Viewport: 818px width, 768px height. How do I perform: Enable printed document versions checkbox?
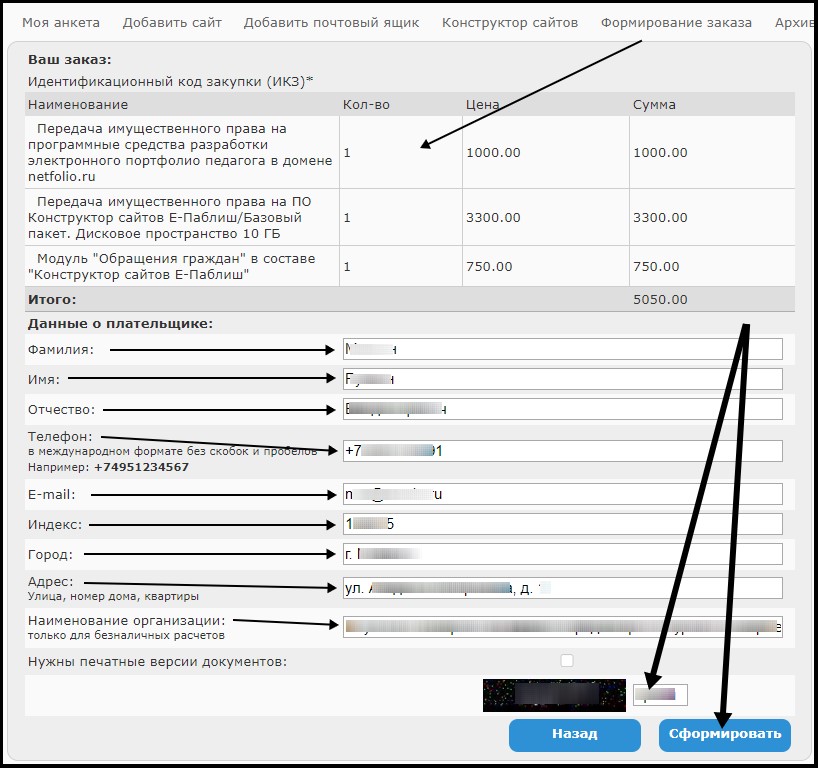(x=567, y=661)
